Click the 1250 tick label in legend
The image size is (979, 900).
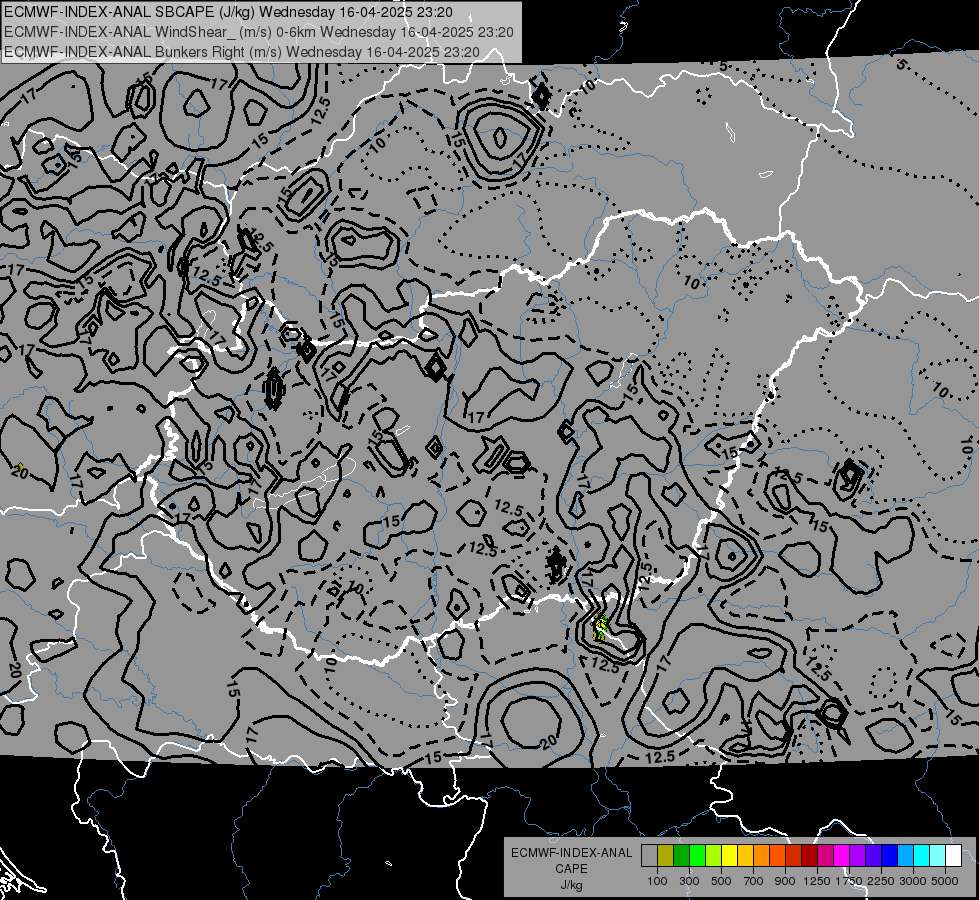click(817, 881)
